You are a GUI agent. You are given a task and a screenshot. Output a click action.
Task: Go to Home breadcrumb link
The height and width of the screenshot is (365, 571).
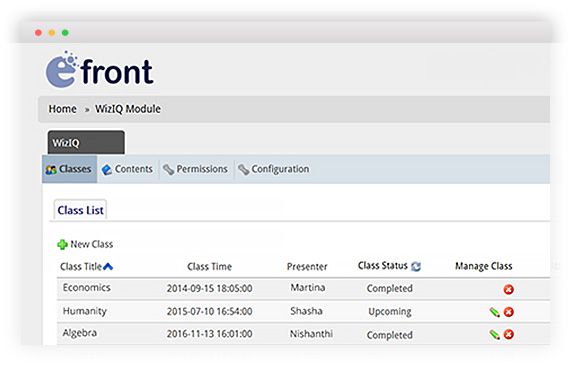[63, 109]
